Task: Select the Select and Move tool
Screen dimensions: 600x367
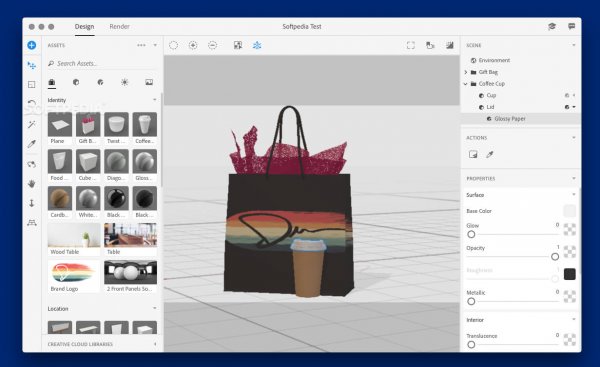Action: pyautogui.click(x=32, y=65)
